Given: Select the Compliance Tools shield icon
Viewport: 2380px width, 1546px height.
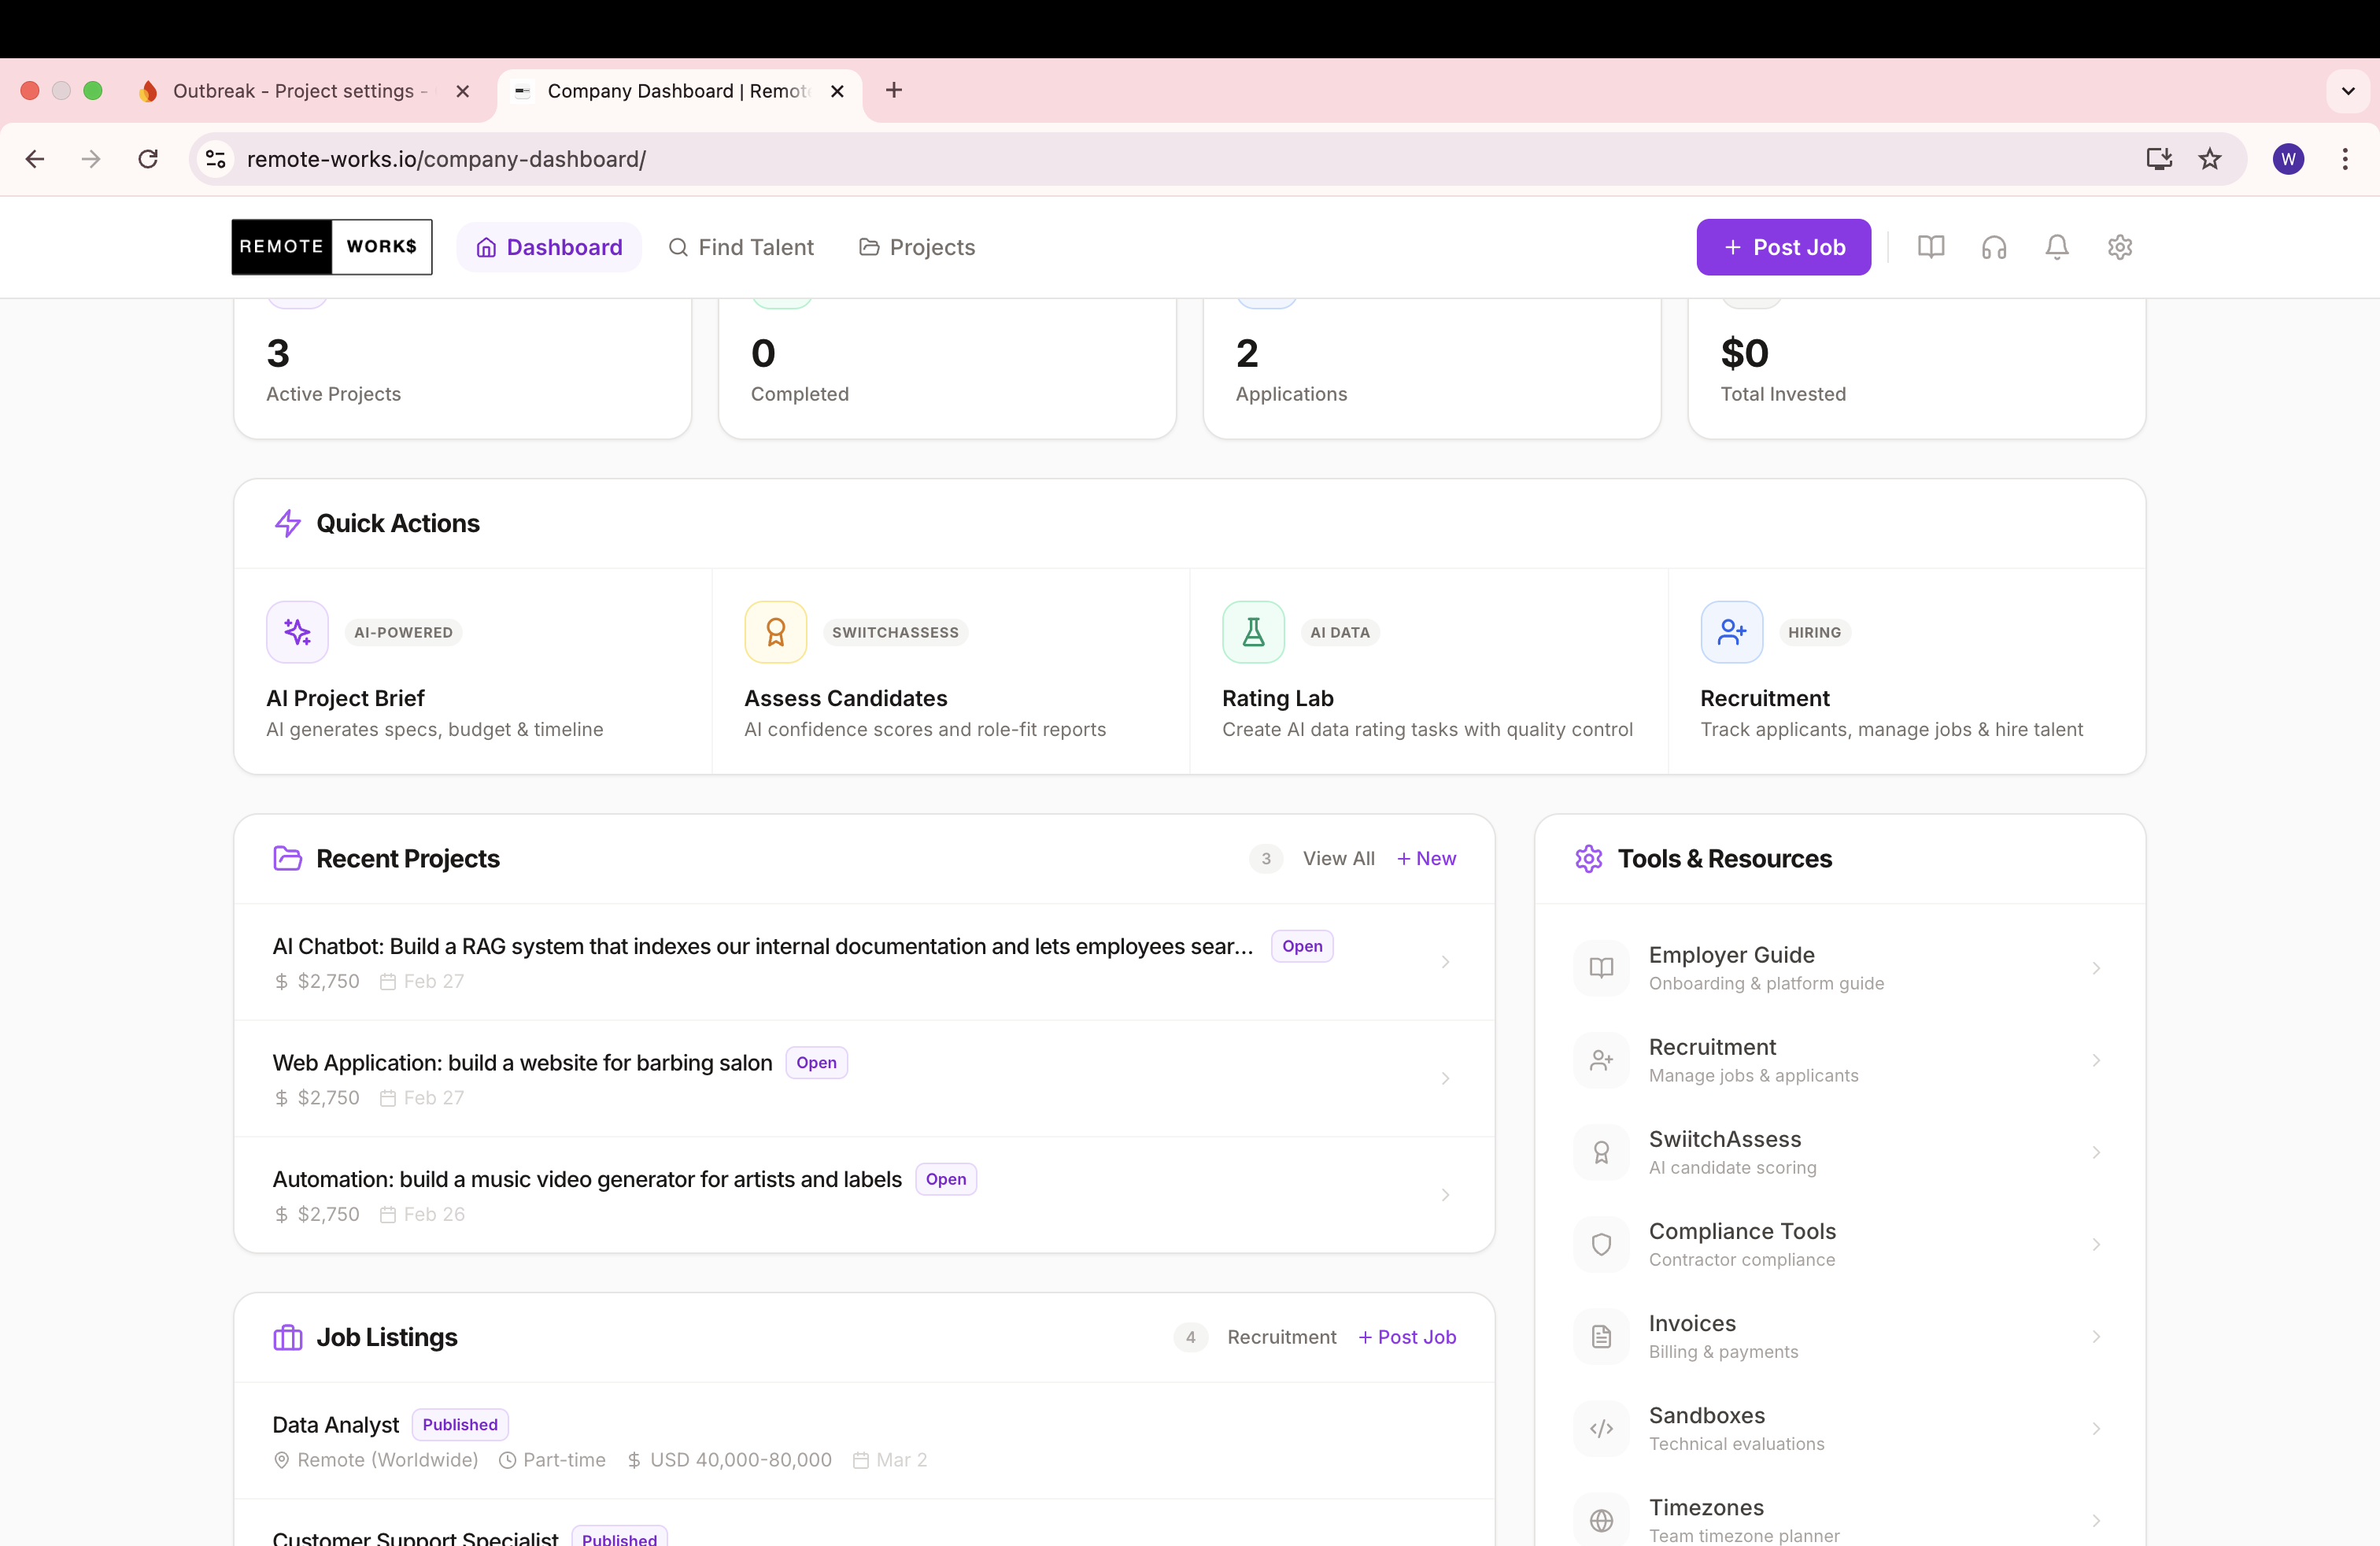Looking at the screenshot, I should click(1600, 1244).
